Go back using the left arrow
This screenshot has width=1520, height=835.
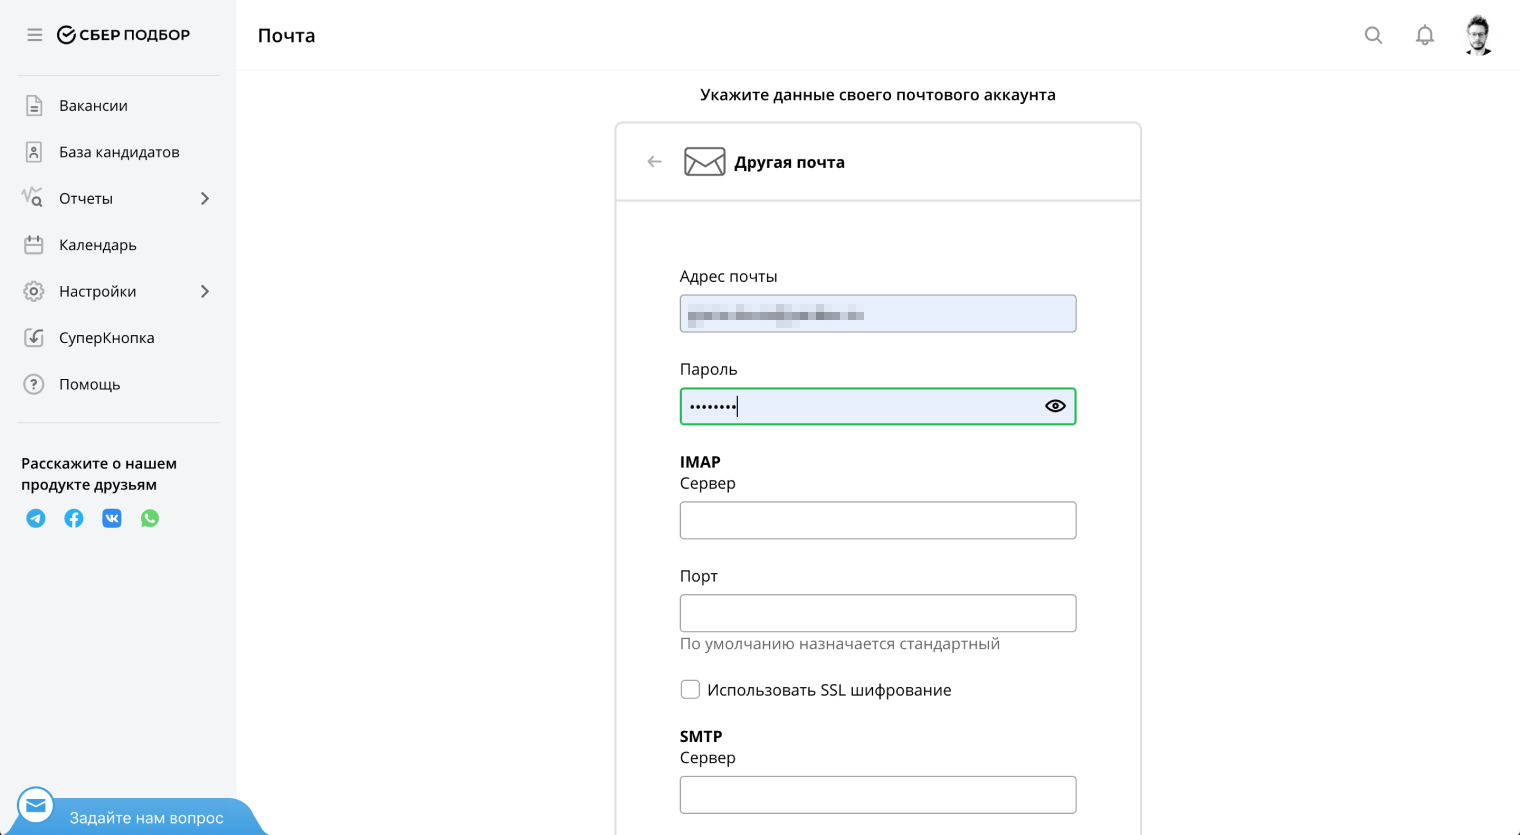(654, 161)
